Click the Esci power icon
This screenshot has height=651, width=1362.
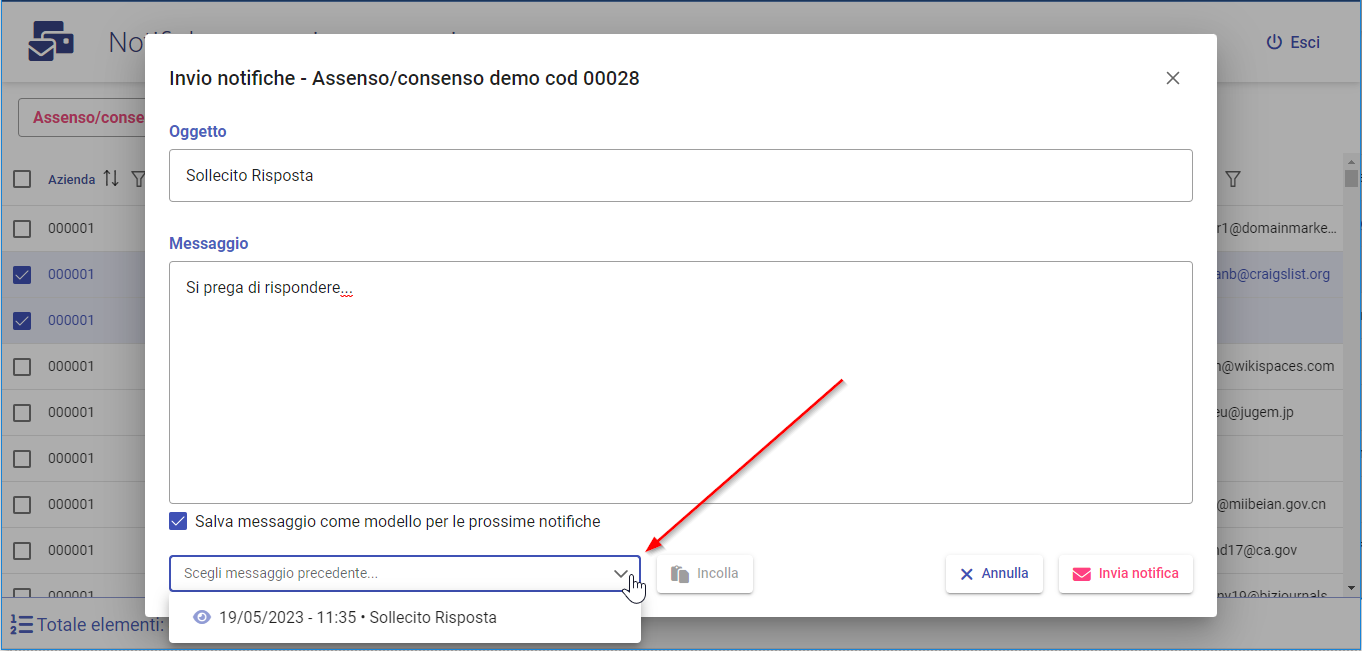(x=1274, y=42)
